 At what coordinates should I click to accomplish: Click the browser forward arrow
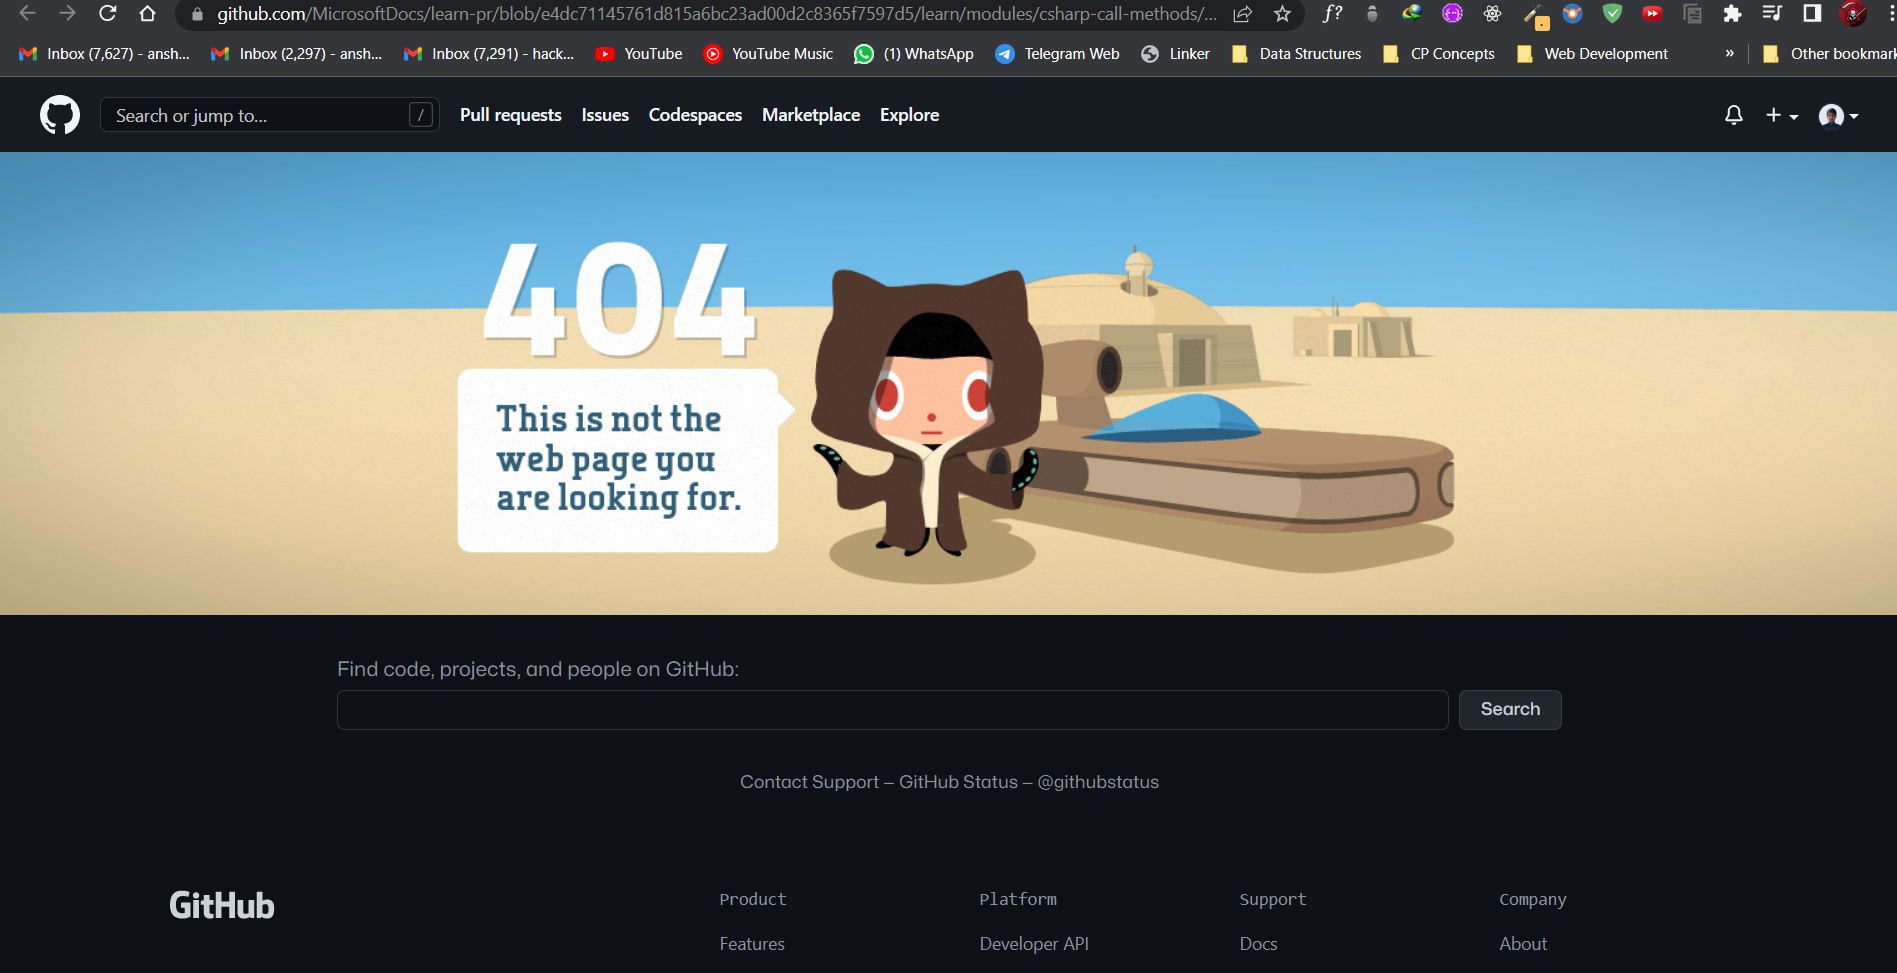tap(67, 14)
